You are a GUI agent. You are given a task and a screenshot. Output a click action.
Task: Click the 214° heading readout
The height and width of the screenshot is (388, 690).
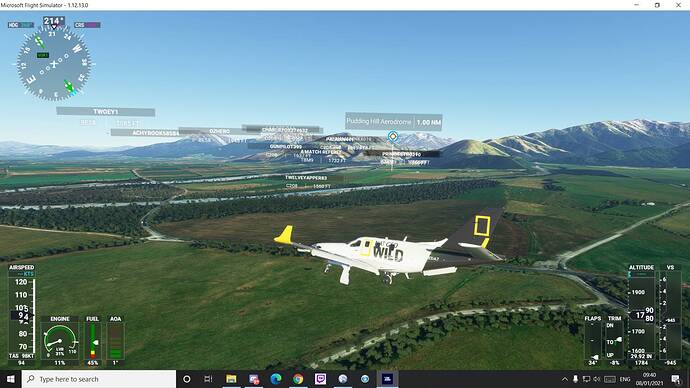point(54,21)
